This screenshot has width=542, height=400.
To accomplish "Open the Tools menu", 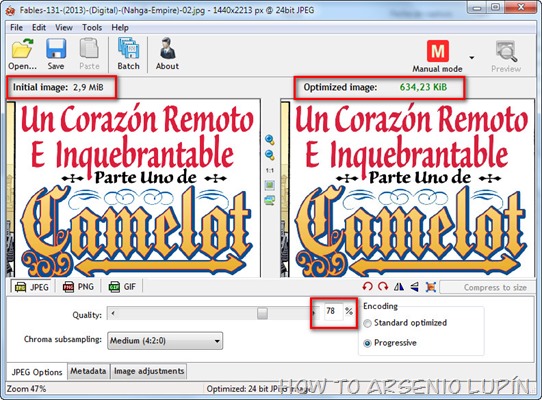I will point(92,27).
